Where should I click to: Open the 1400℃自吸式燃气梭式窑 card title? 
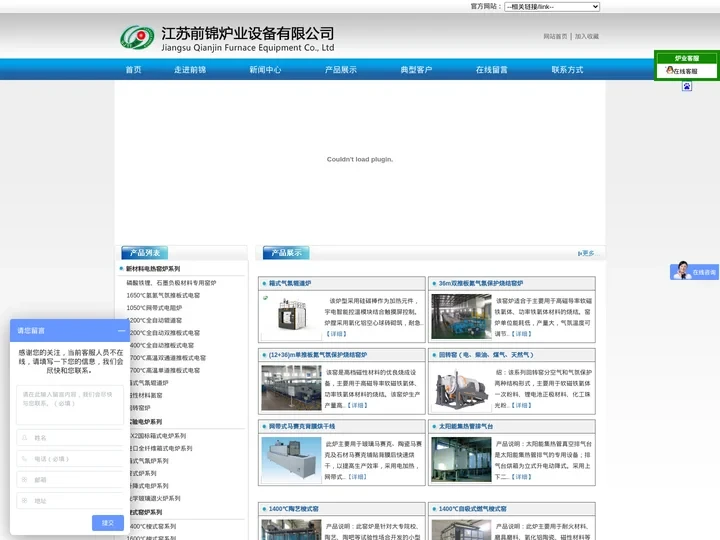coord(472,509)
